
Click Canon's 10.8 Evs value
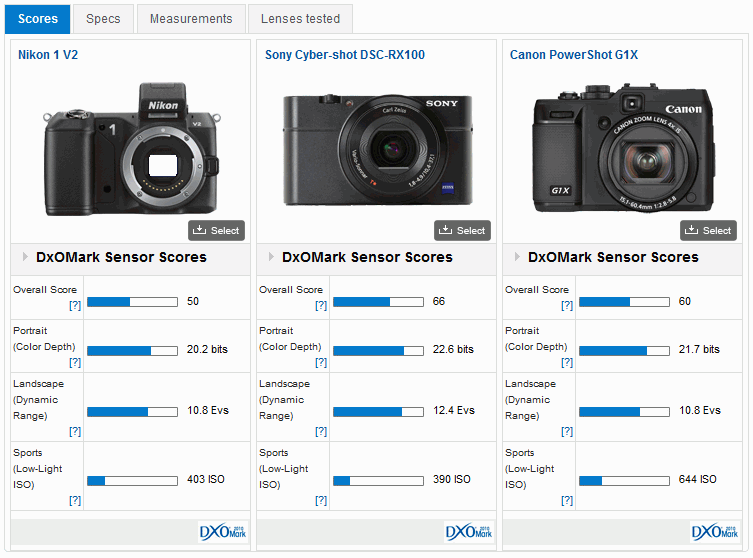(700, 410)
